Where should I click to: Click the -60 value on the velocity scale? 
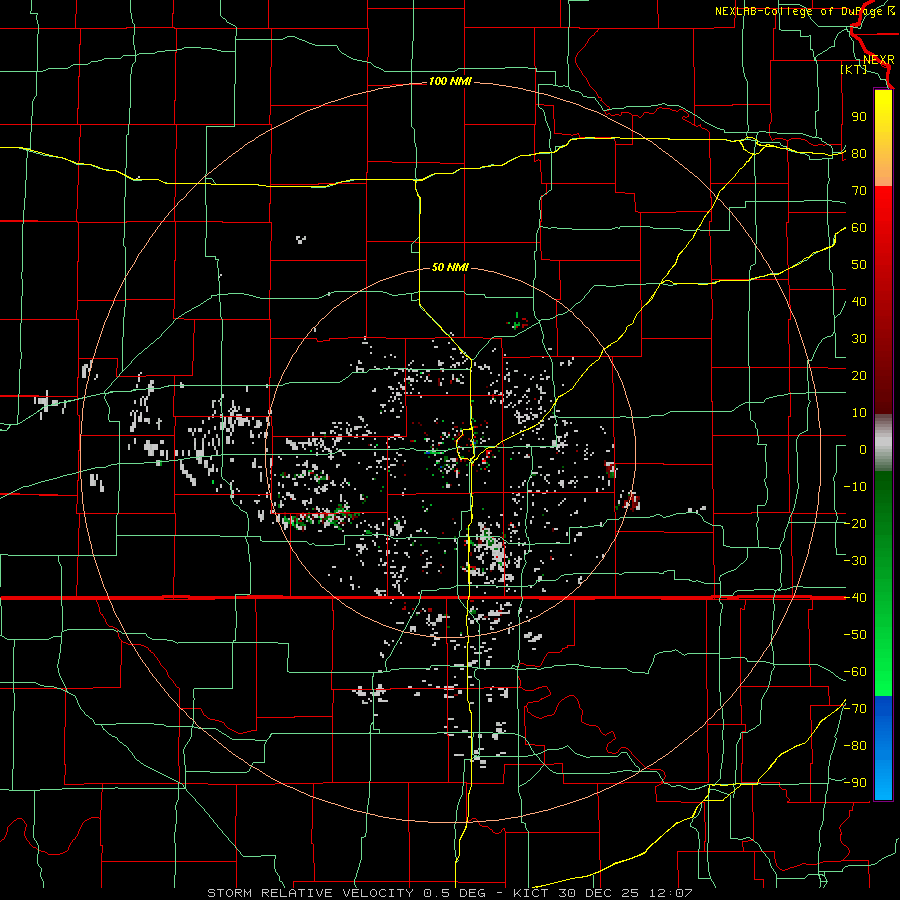(x=855, y=672)
